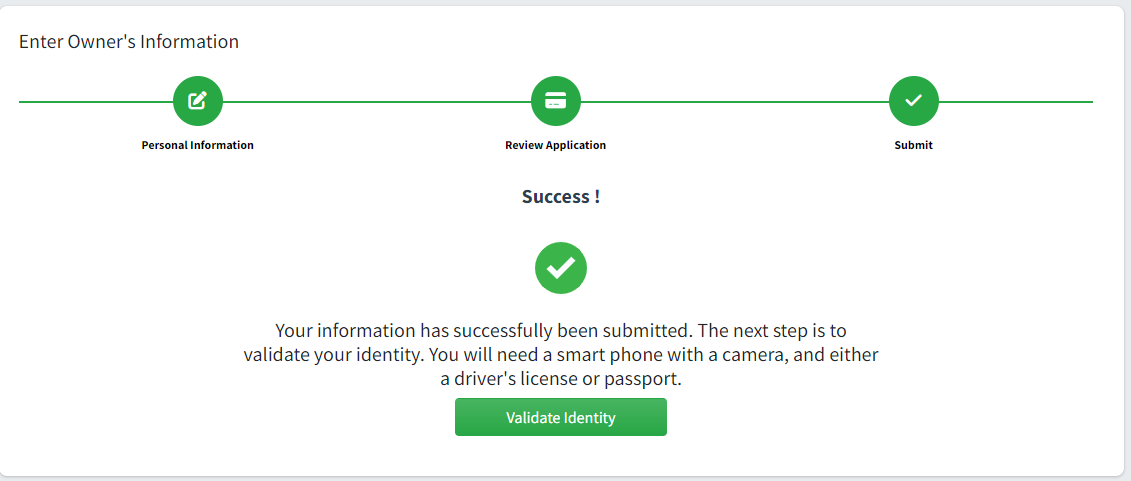Click the Submit checkmark step icon
1131x481 pixels.
click(913, 101)
